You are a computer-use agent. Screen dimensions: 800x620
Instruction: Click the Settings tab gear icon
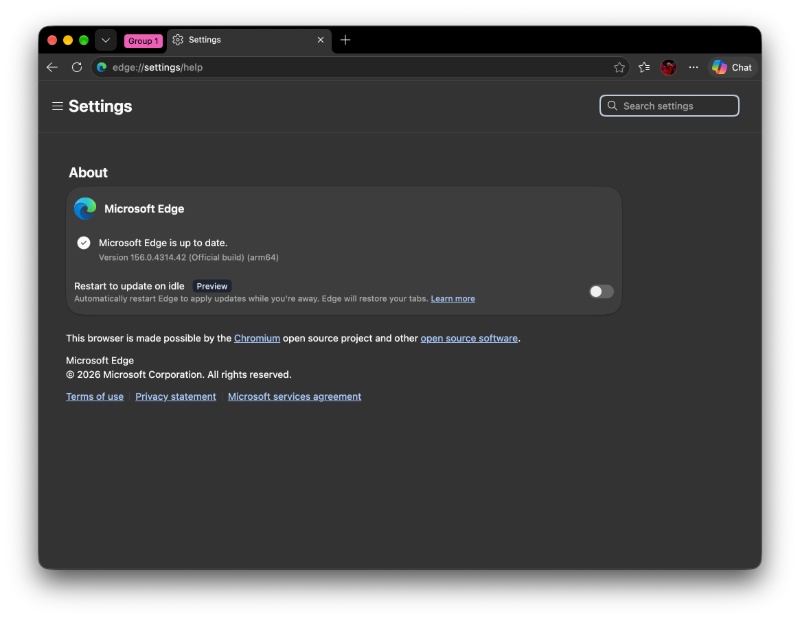click(x=178, y=40)
